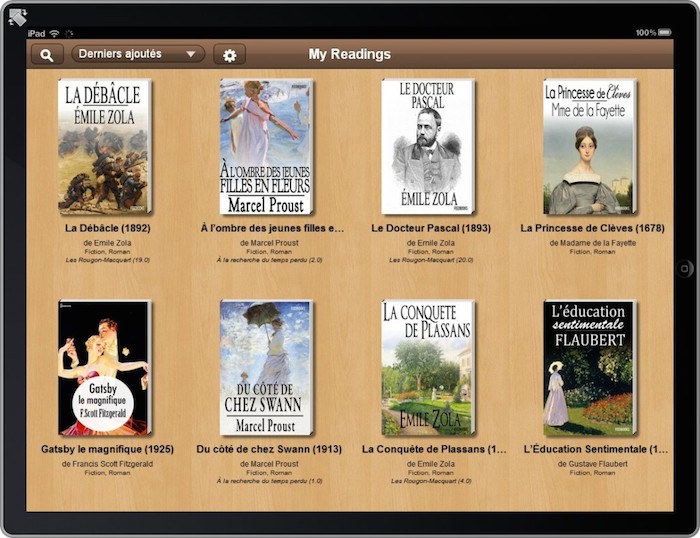Image resolution: width=700 pixels, height=538 pixels.
Task: Open the search magnifier button
Action: [x=47, y=54]
